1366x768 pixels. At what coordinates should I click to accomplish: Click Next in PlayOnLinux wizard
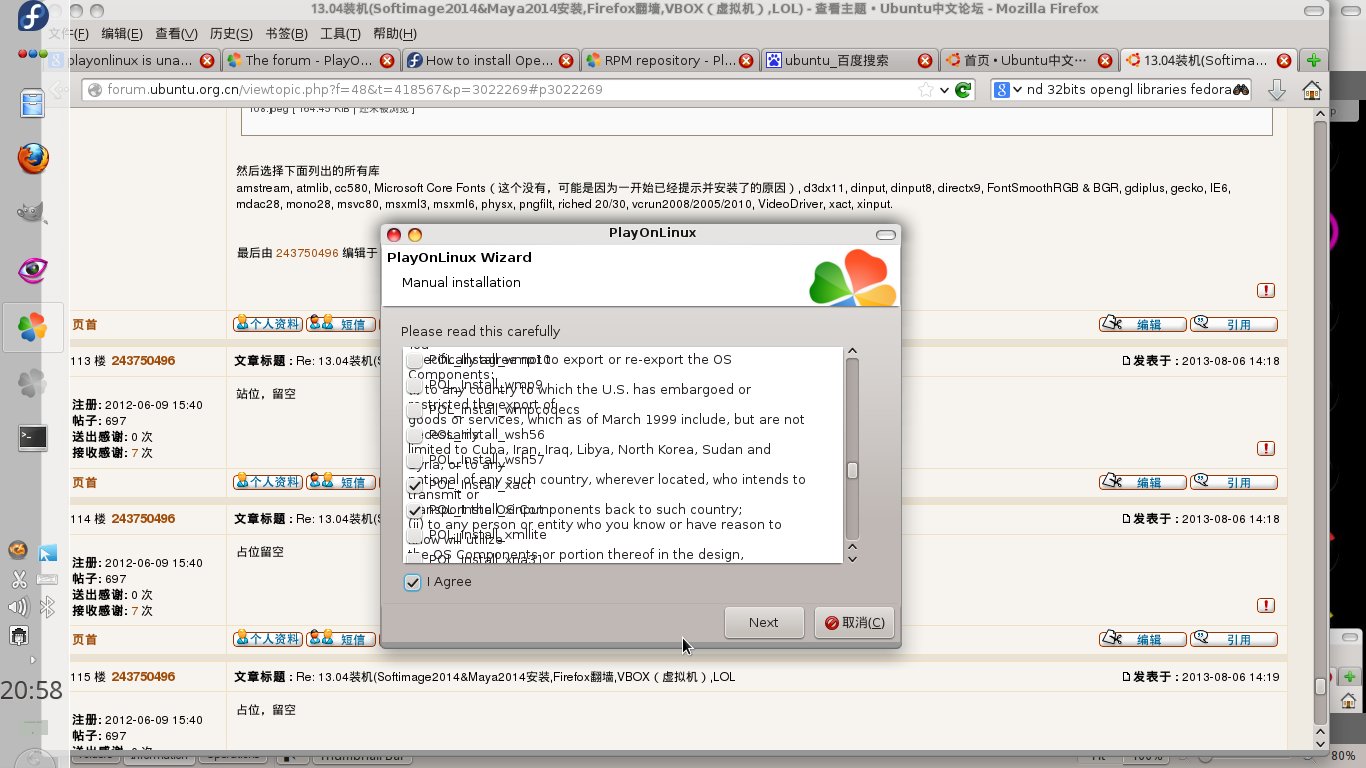[x=764, y=622]
